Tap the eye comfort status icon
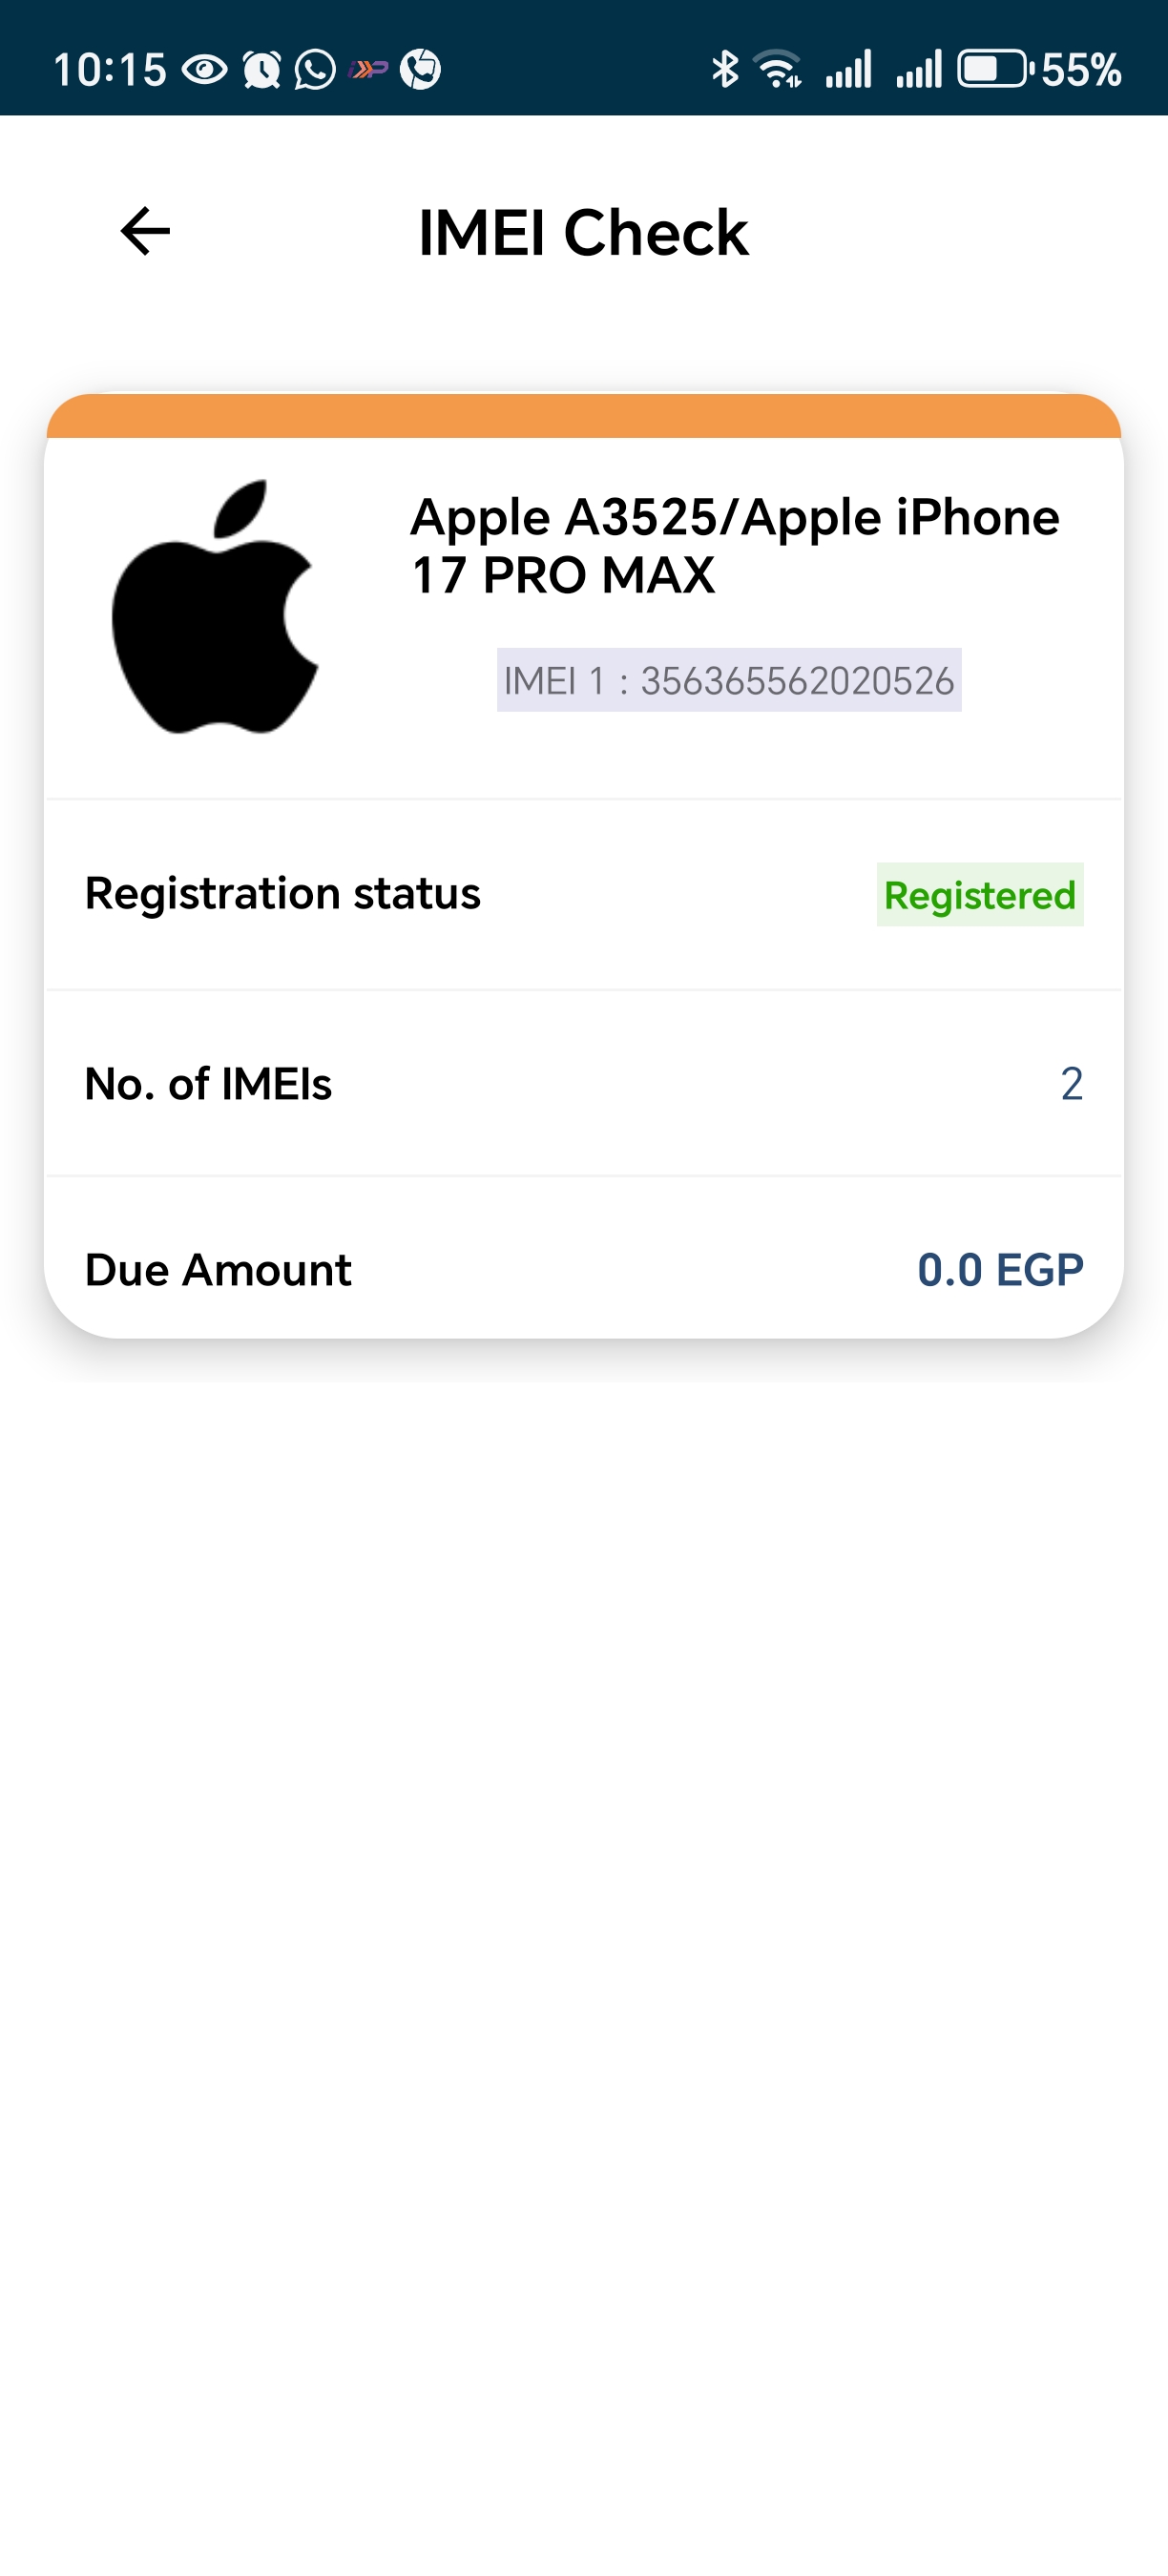Viewport: 1168px width, 2576px height. (x=205, y=70)
